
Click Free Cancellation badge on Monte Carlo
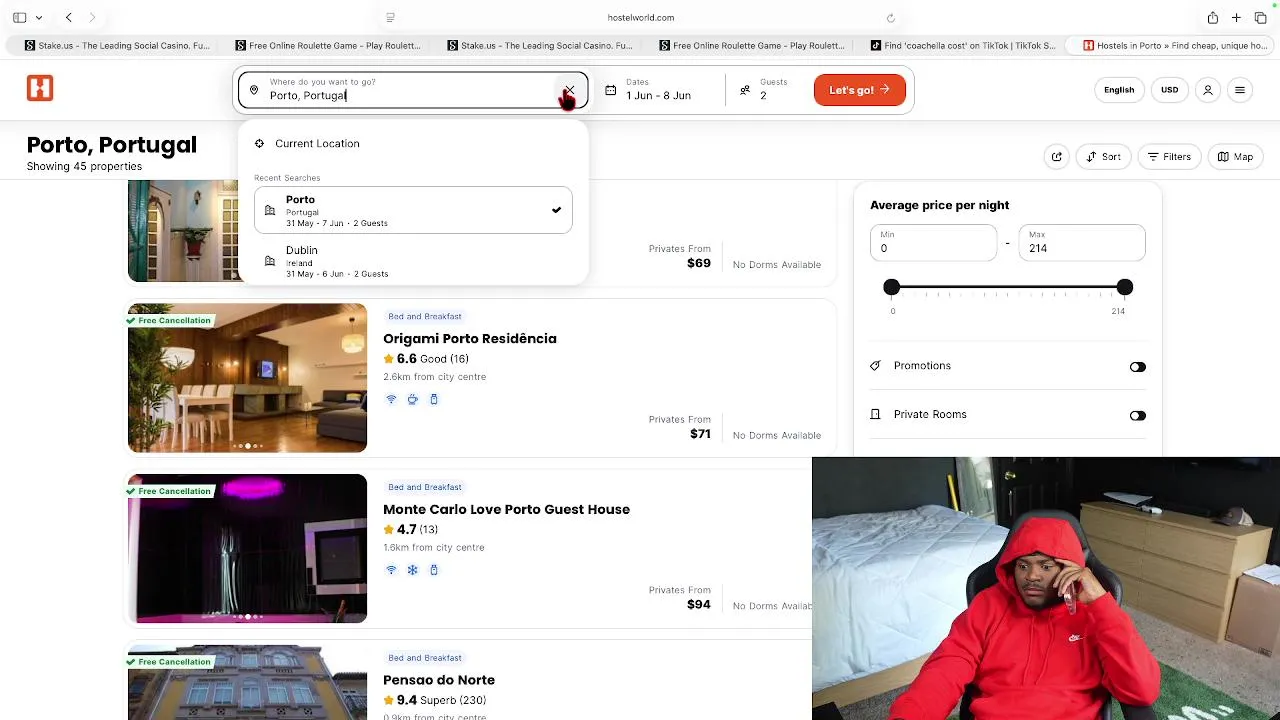(169, 491)
